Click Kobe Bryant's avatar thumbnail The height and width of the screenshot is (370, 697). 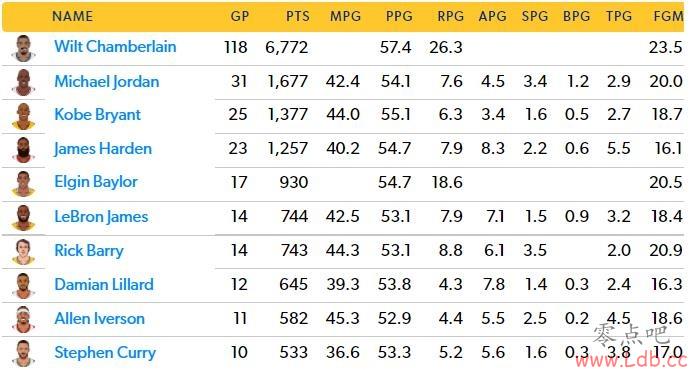coord(24,116)
